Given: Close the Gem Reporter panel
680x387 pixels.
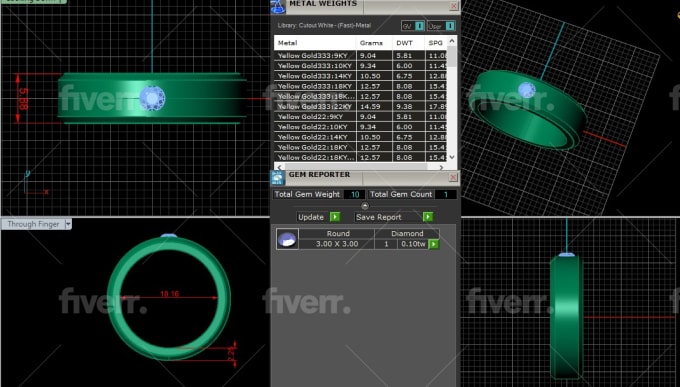Looking at the screenshot, I should (x=453, y=177).
